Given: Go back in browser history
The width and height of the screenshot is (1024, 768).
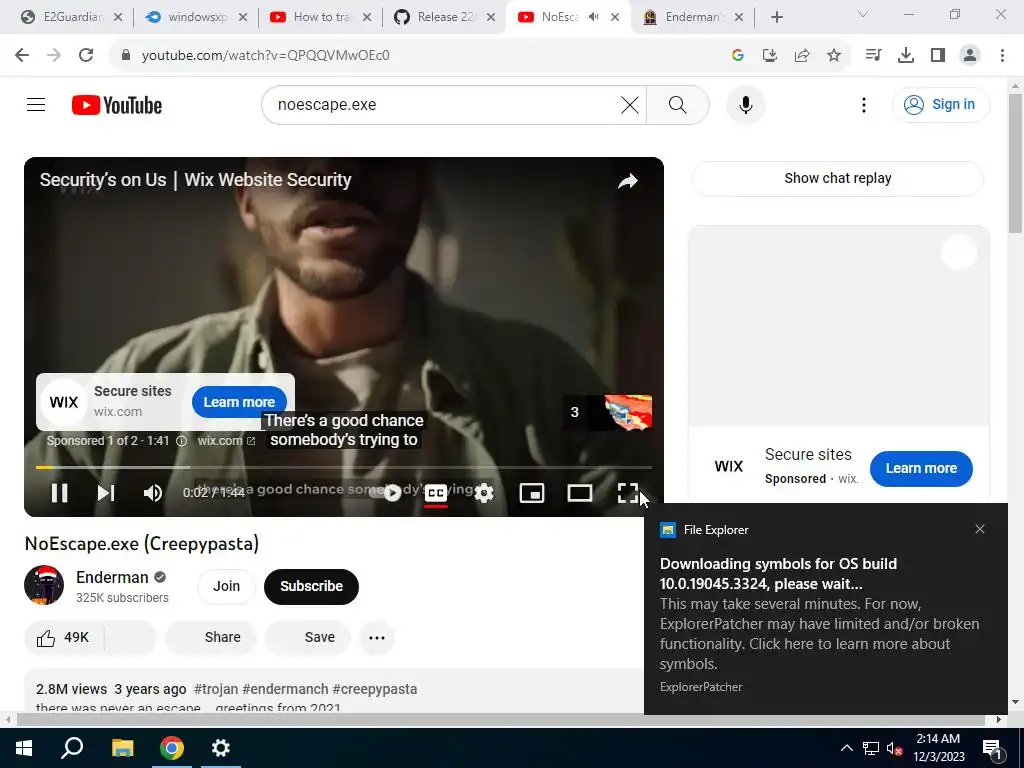Looking at the screenshot, I should [22, 55].
